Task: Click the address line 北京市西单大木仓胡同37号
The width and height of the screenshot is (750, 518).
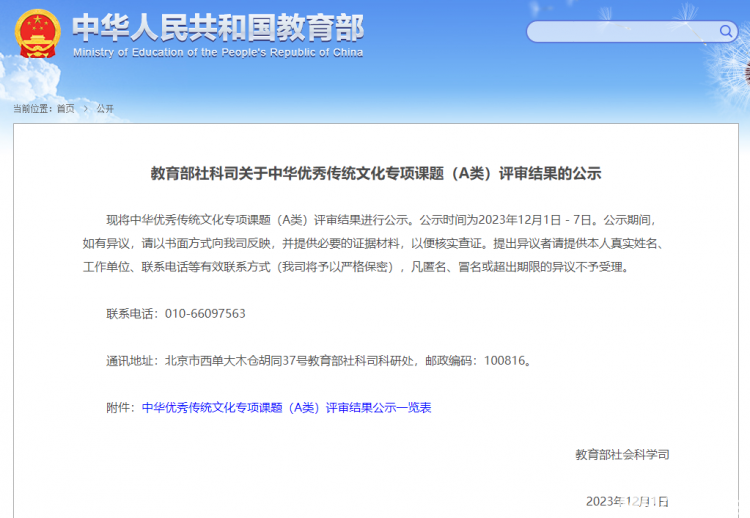Action: (236, 361)
